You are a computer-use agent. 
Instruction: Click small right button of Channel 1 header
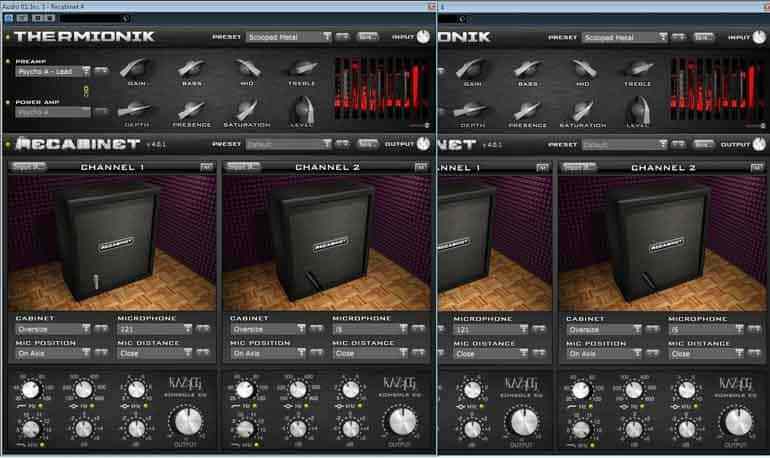pyautogui.click(x=207, y=167)
